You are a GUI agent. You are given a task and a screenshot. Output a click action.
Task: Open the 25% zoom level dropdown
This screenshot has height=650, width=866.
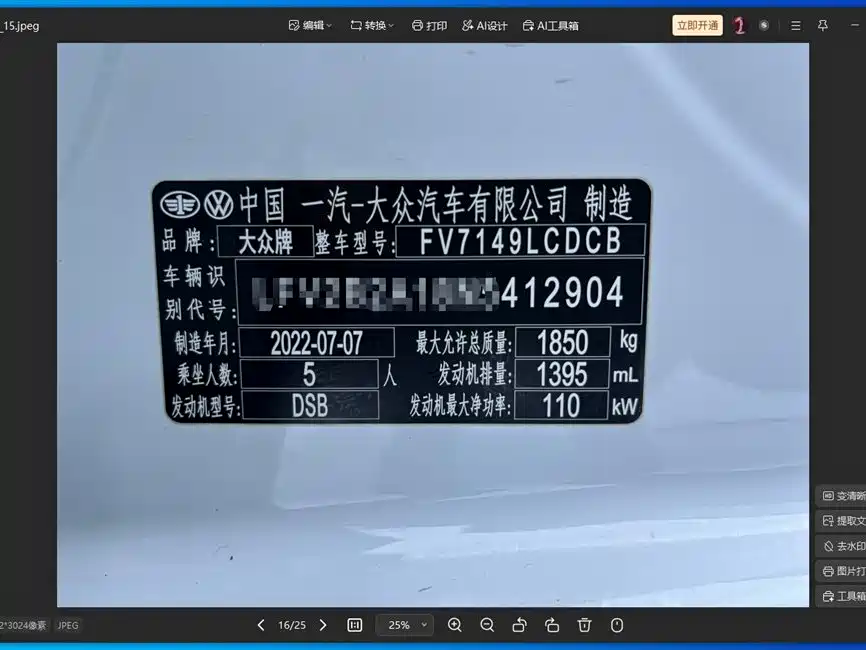point(405,625)
